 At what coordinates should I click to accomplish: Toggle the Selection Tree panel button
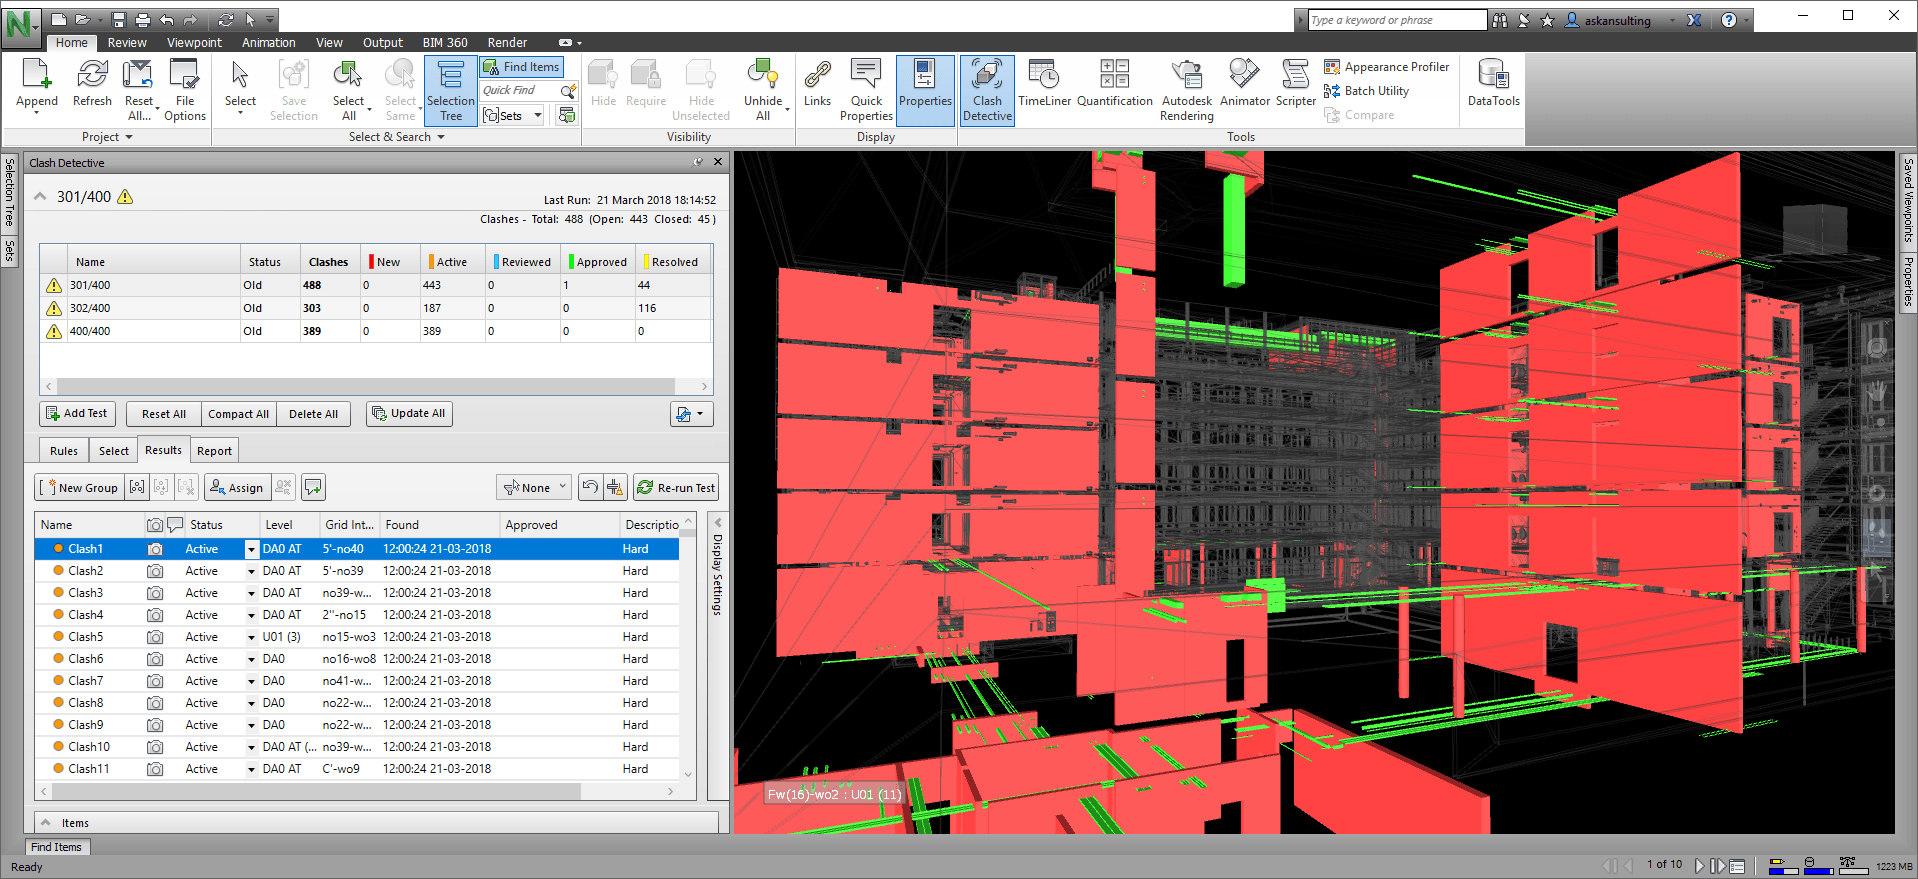click(451, 90)
